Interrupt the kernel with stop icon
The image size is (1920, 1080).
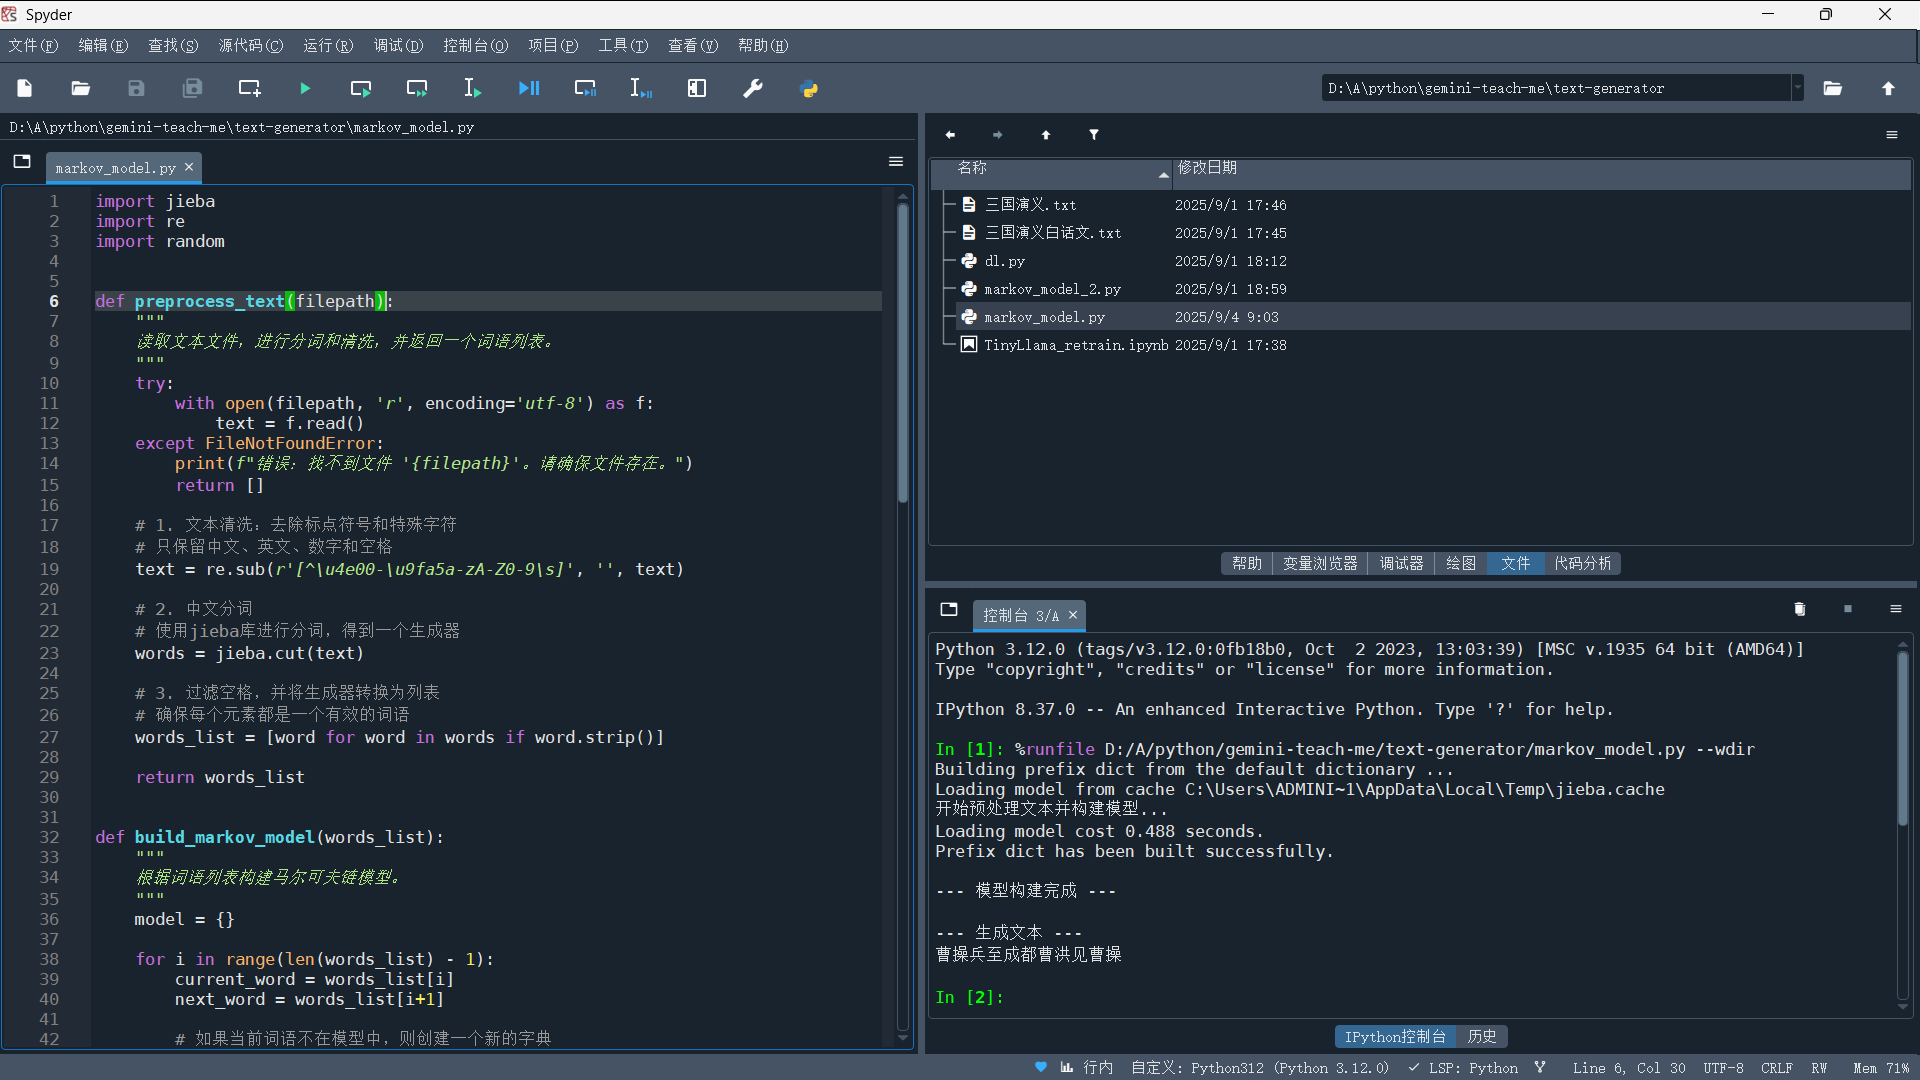[x=1849, y=609]
